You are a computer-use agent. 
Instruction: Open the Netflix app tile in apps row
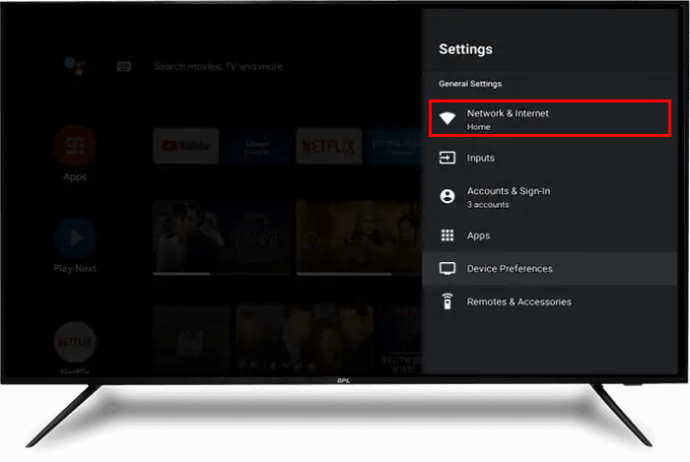328,146
